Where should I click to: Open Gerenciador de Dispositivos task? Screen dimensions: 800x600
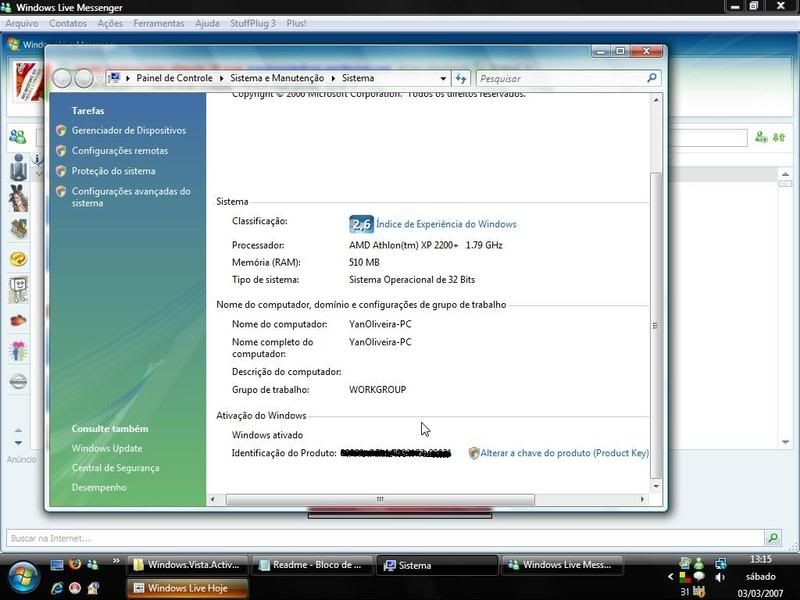pos(129,131)
